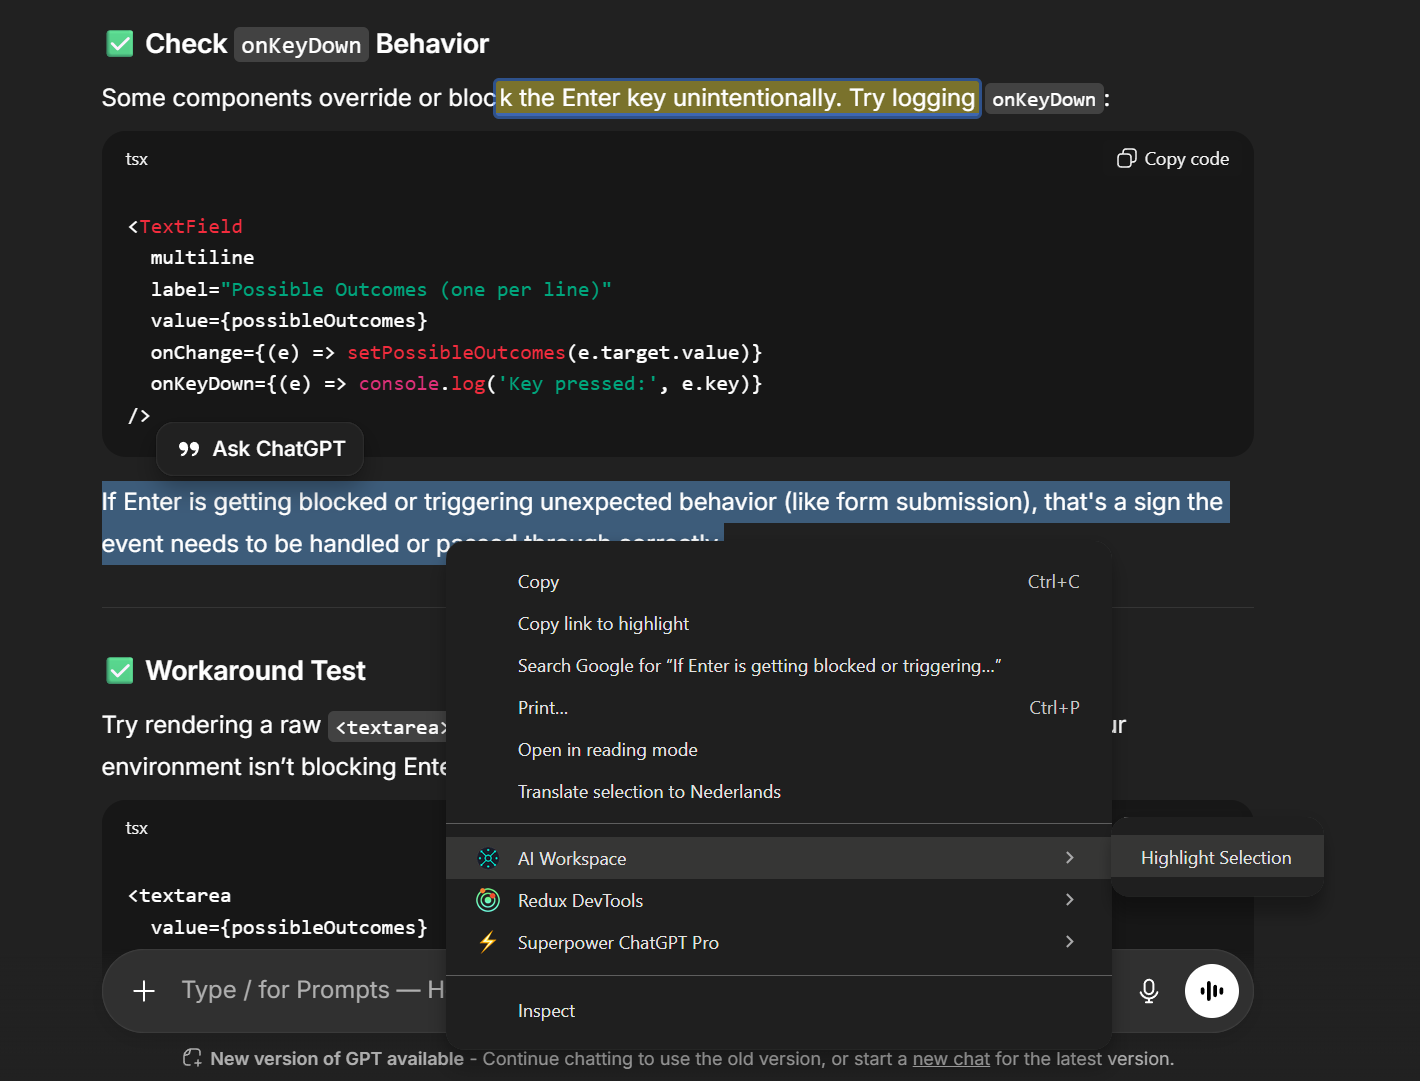The image size is (1420, 1081).
Task: Expand the Redux DevTools submenu
Action: (x=1069, y=900)
